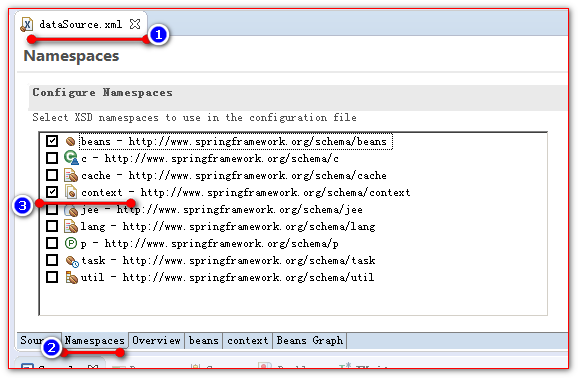Switch to the Overview tab
This screenshot has height=378, width=578.
click(x=156, y=340)
